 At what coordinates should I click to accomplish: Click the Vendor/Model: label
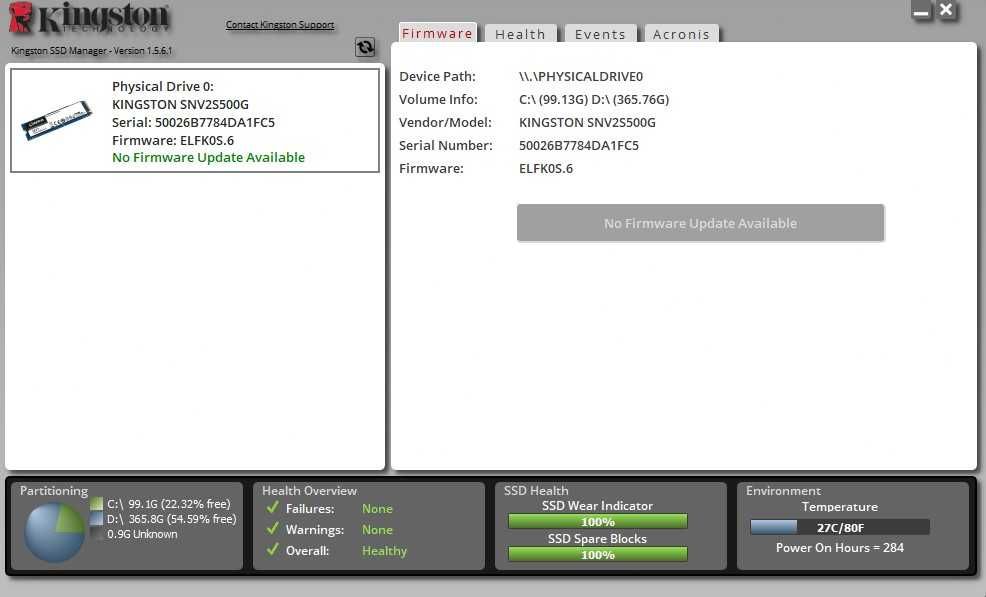point(445,123)
